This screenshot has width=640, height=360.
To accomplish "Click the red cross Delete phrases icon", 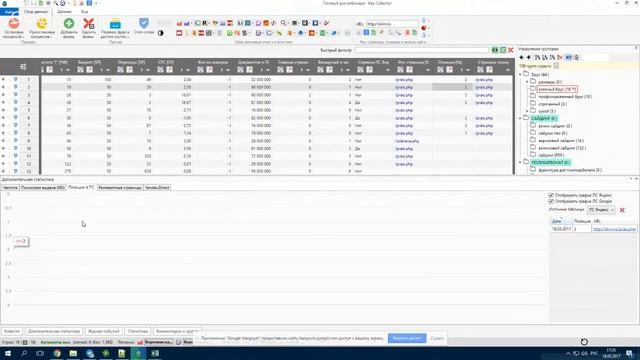I will [x=89, y=24].
